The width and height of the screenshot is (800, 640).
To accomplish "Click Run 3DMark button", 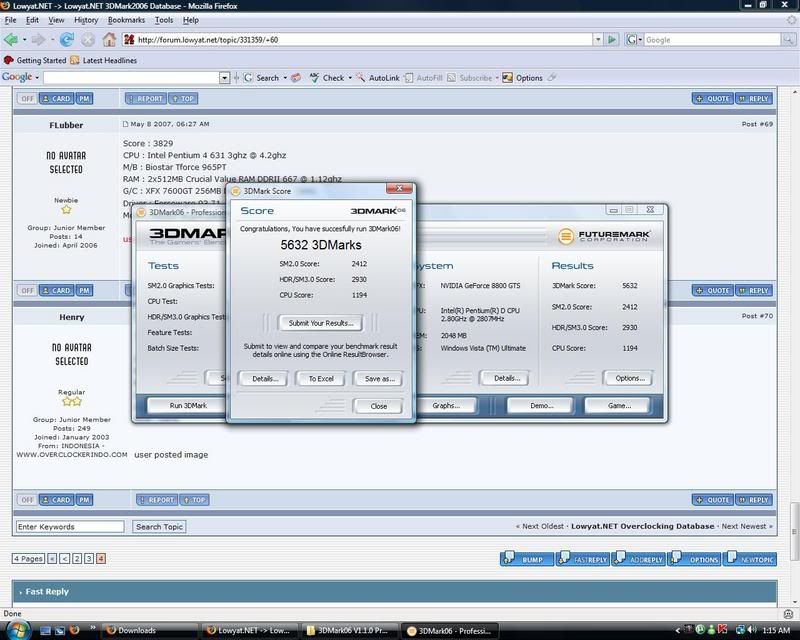I will pos(188,405).
